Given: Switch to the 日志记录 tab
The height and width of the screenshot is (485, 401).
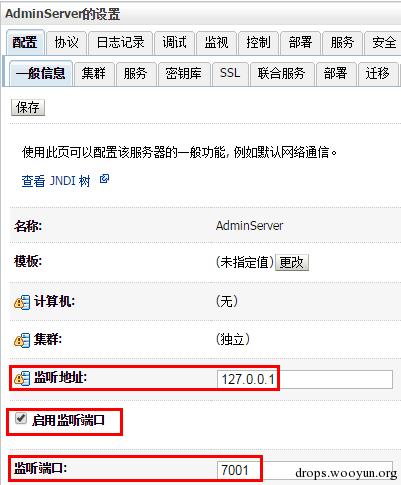Looking at the screenshot, I should [120, 43].
